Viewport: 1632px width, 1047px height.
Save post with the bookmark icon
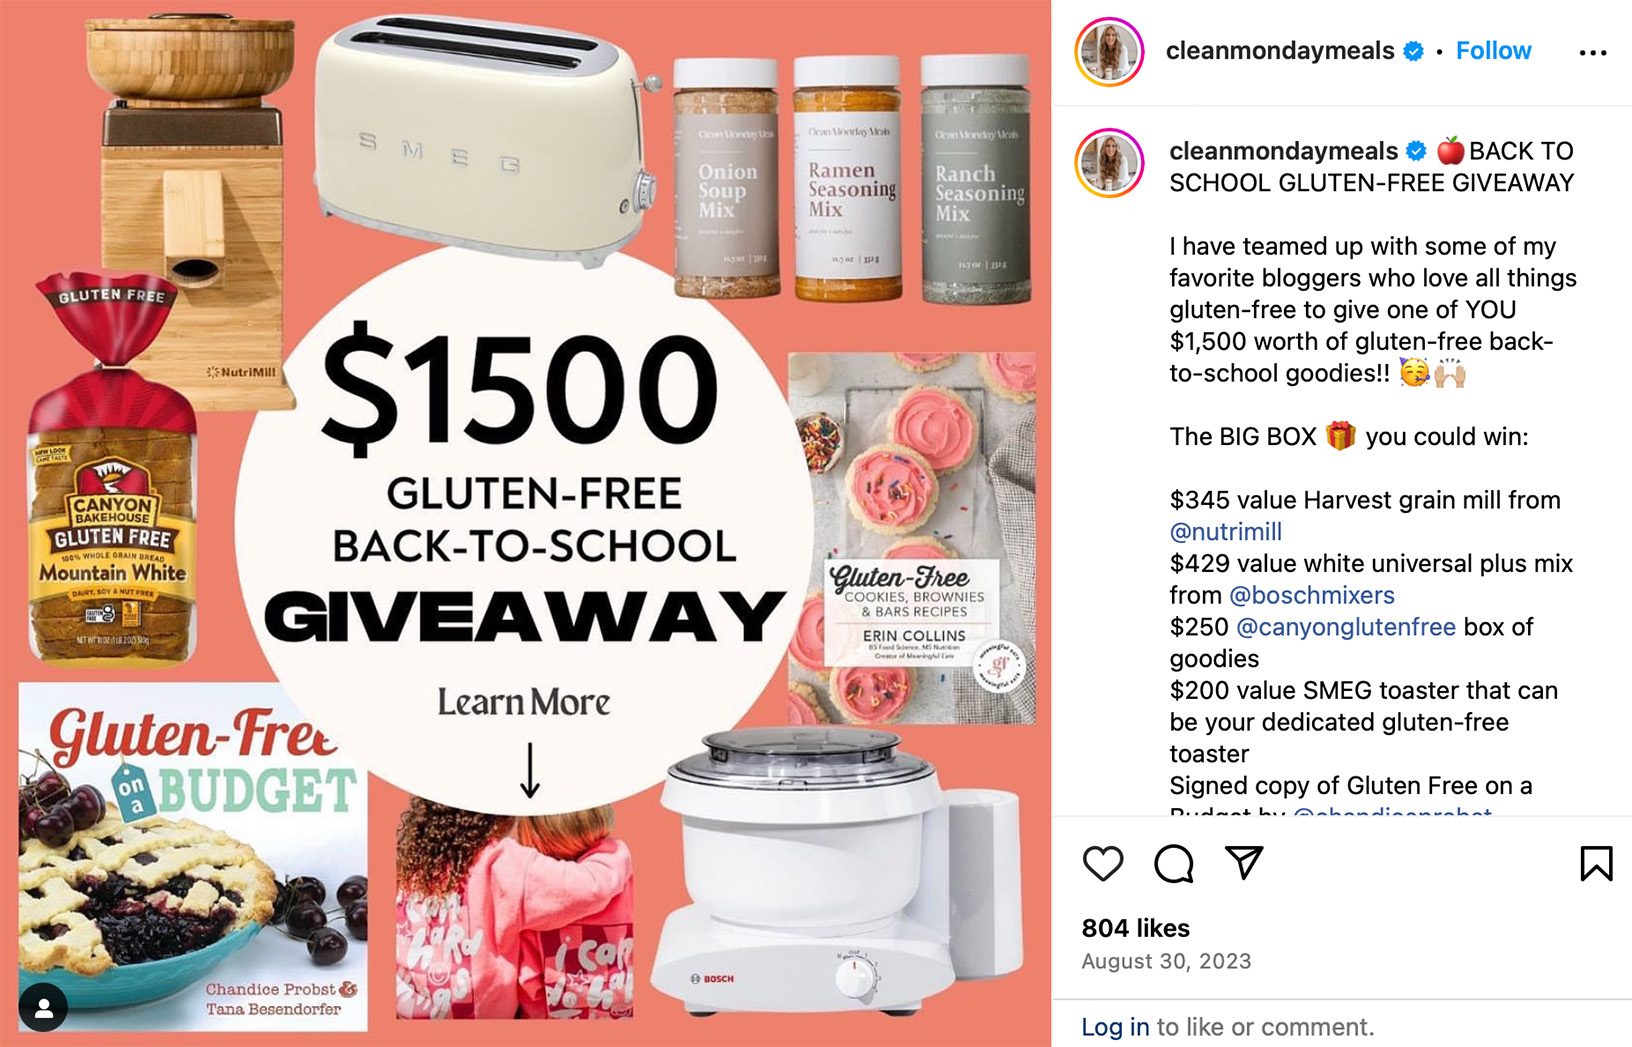tap(1596, 863)
